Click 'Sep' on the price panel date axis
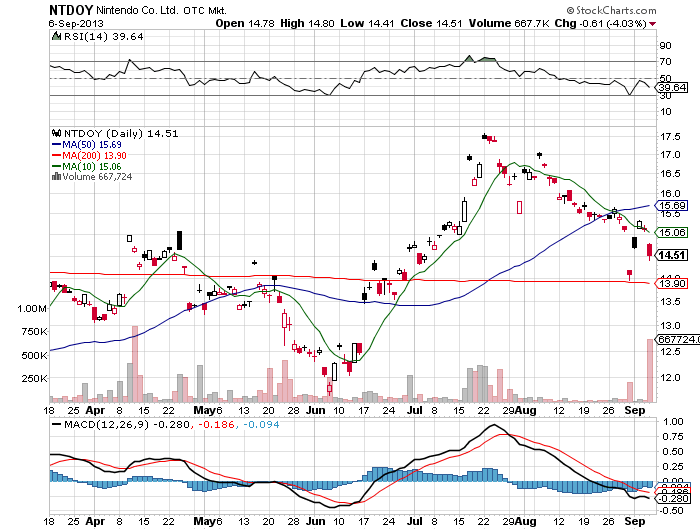Image resolution: width=700 pixels, height=530 pixels. 635,410
